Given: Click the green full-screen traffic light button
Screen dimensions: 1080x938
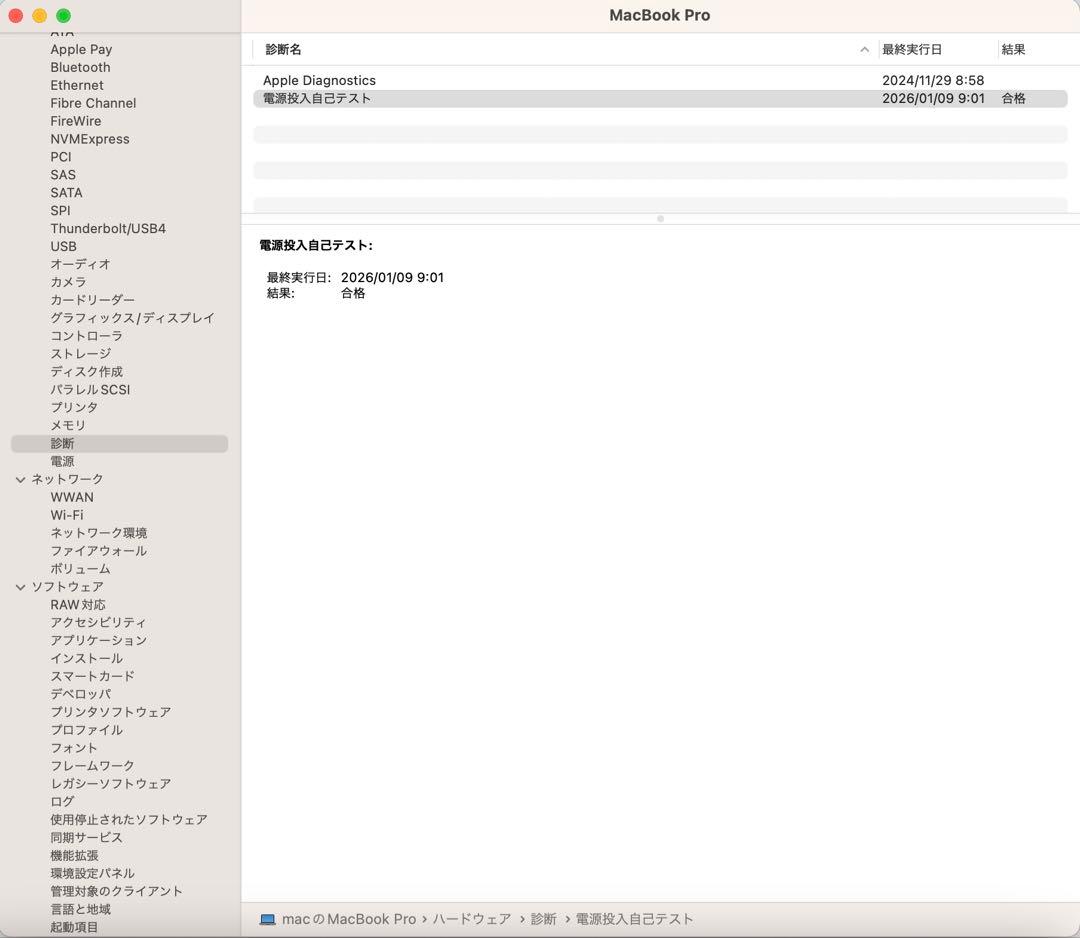Looking at the screenshot, I should [65, 16].
